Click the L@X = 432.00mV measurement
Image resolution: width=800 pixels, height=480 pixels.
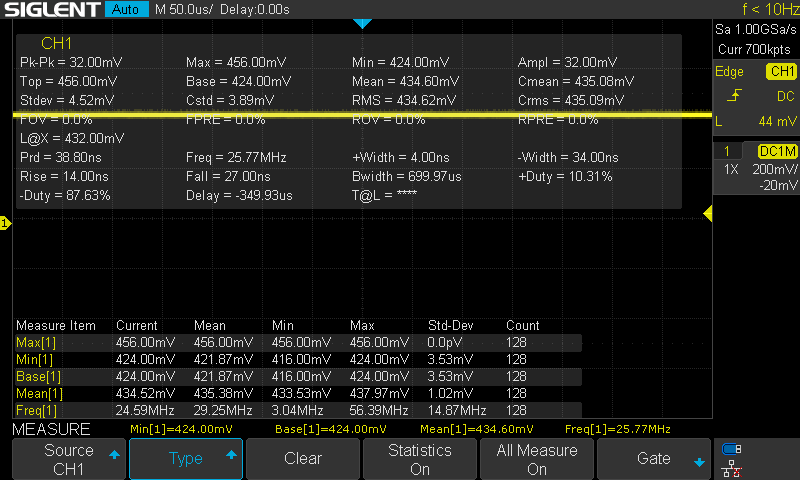click(72, 139)
